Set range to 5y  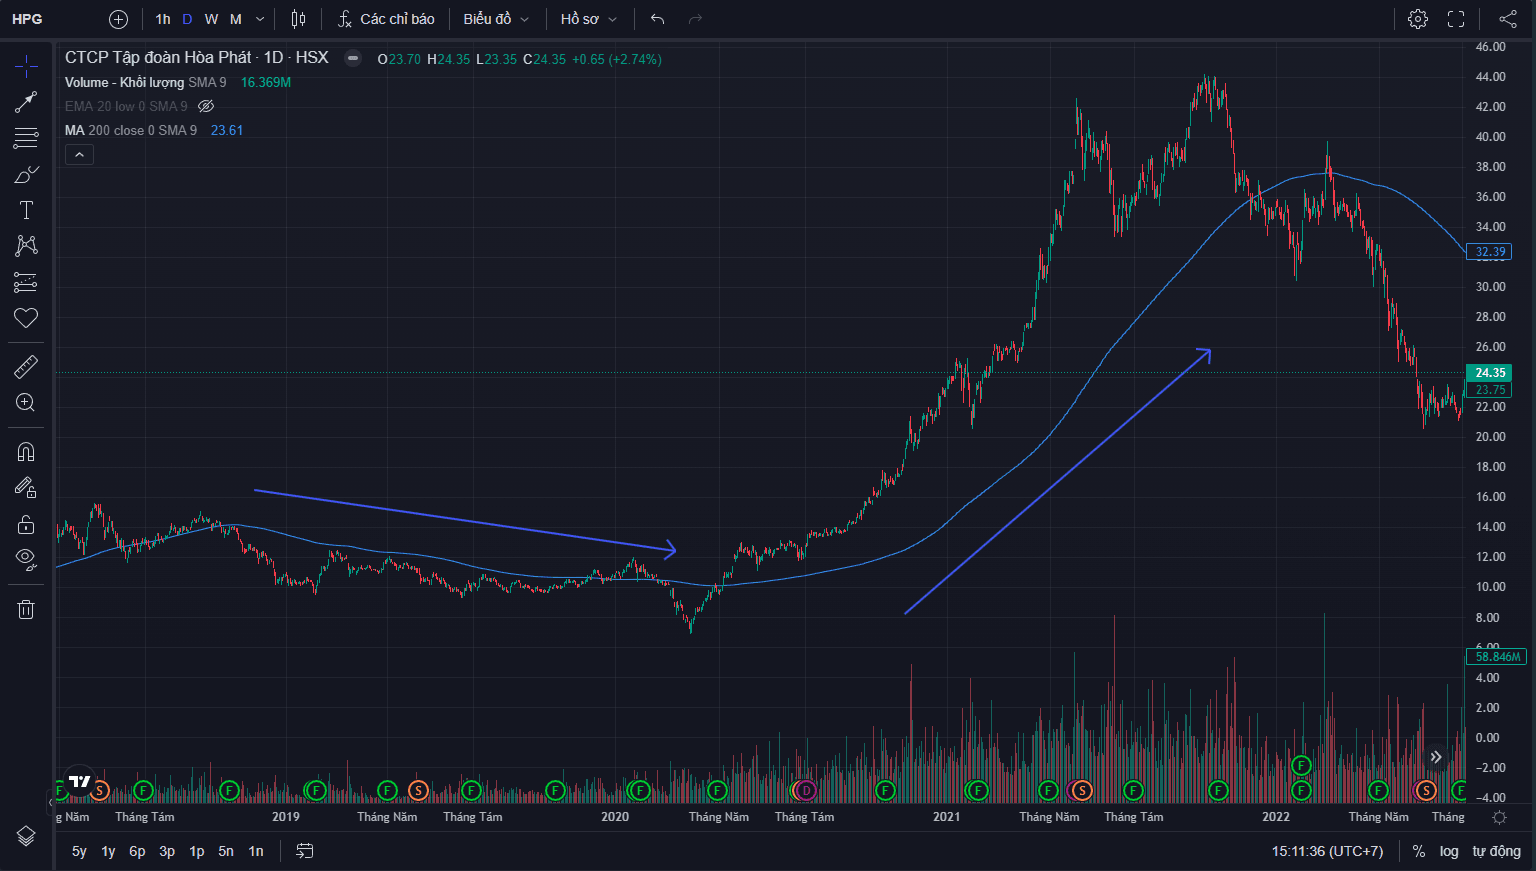coord(79,851)
